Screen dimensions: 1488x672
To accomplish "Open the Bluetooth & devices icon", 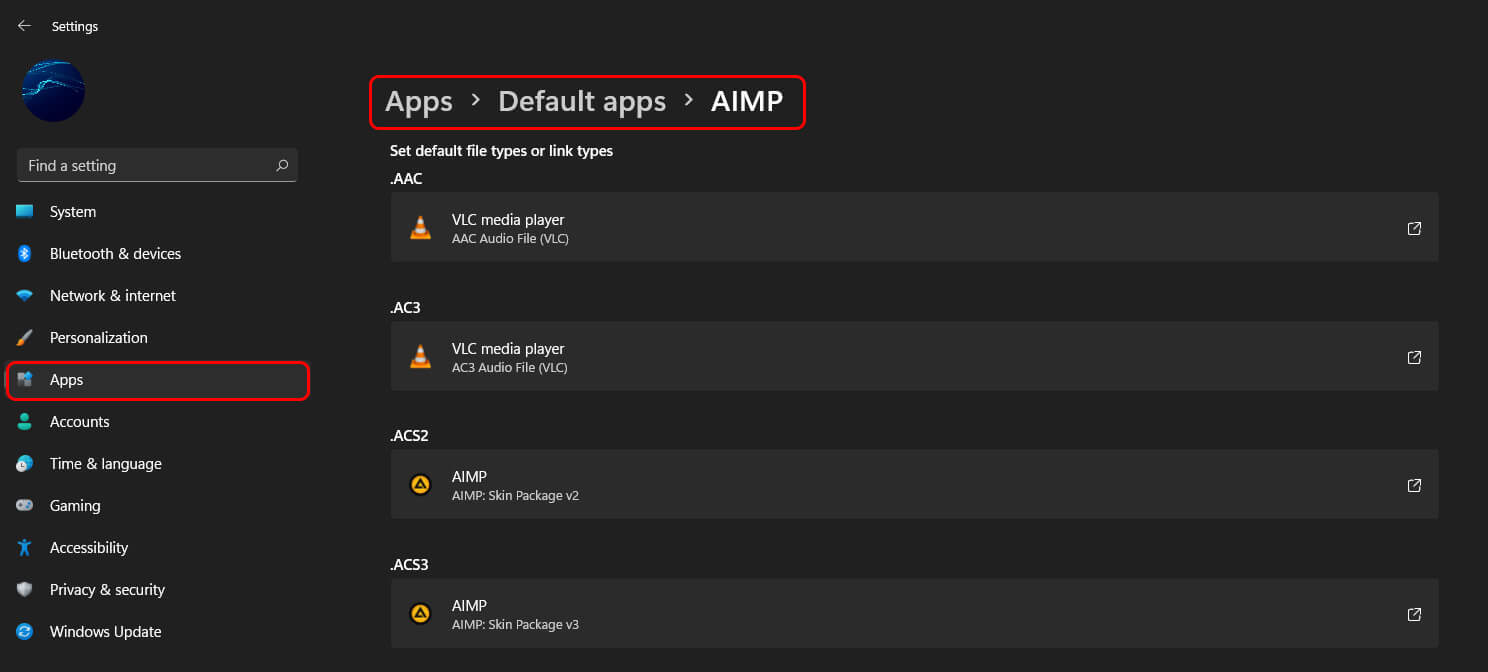I will coord(25,254).
